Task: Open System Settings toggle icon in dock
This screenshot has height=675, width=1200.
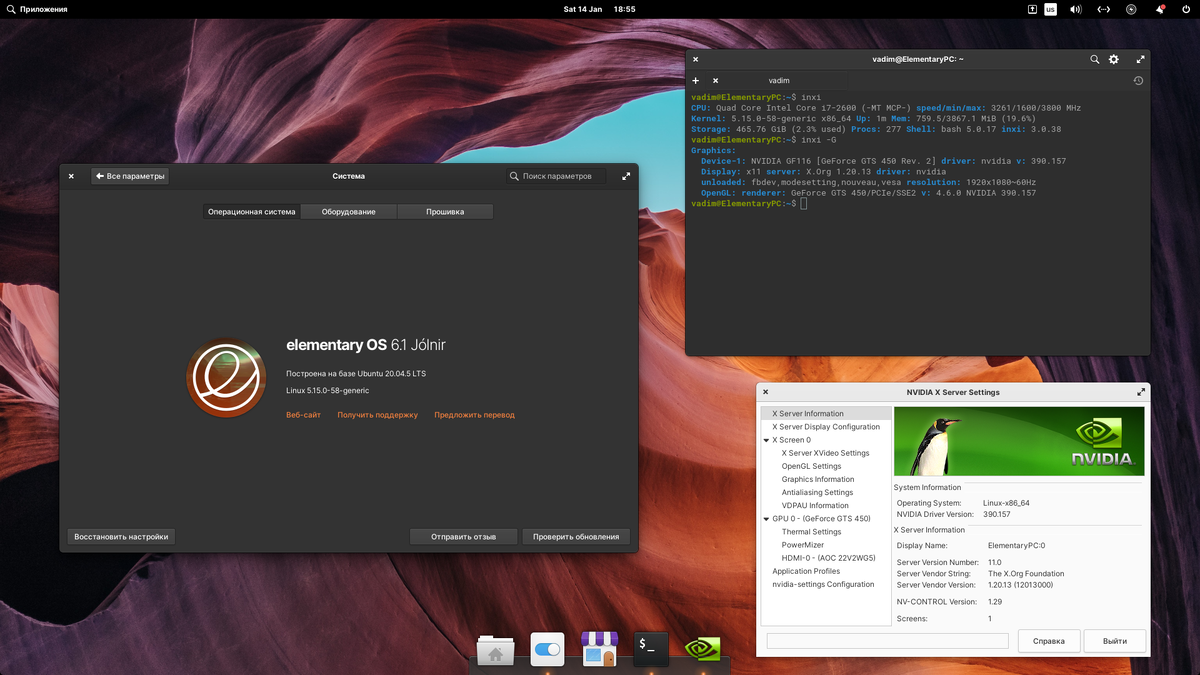Action: (x=547, y=650)
